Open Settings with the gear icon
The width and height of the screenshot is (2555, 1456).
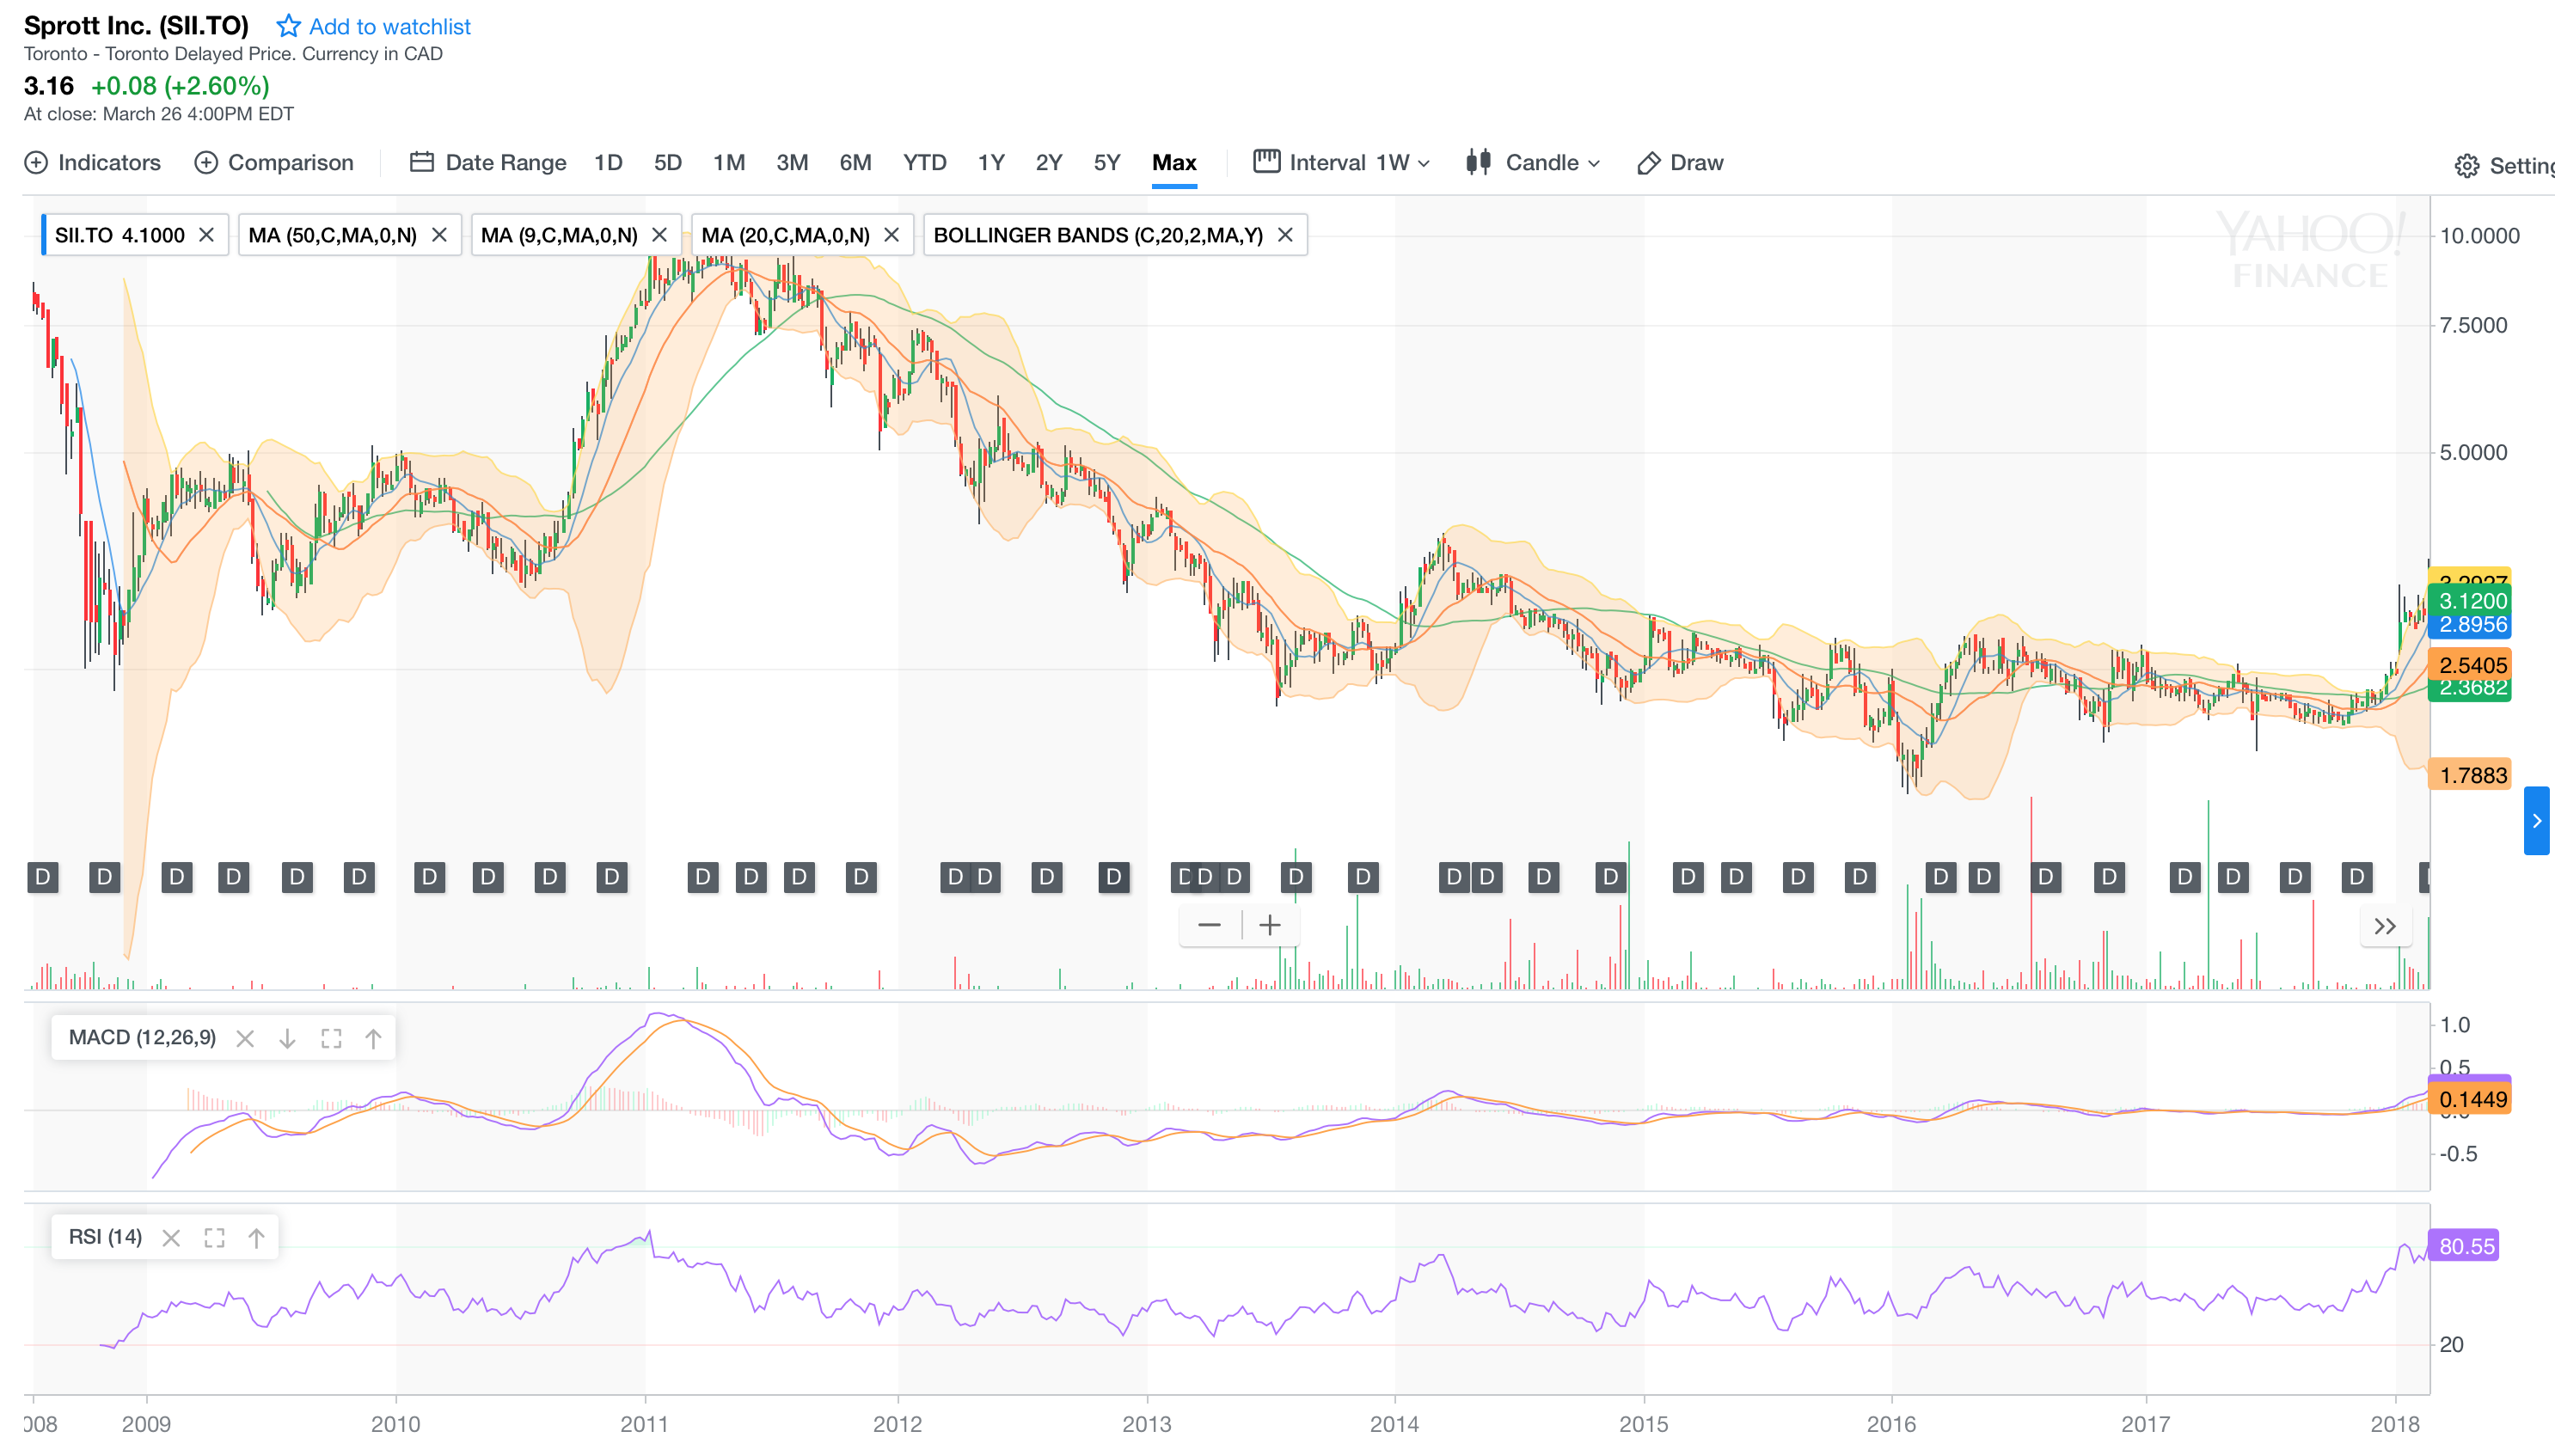2467,166
